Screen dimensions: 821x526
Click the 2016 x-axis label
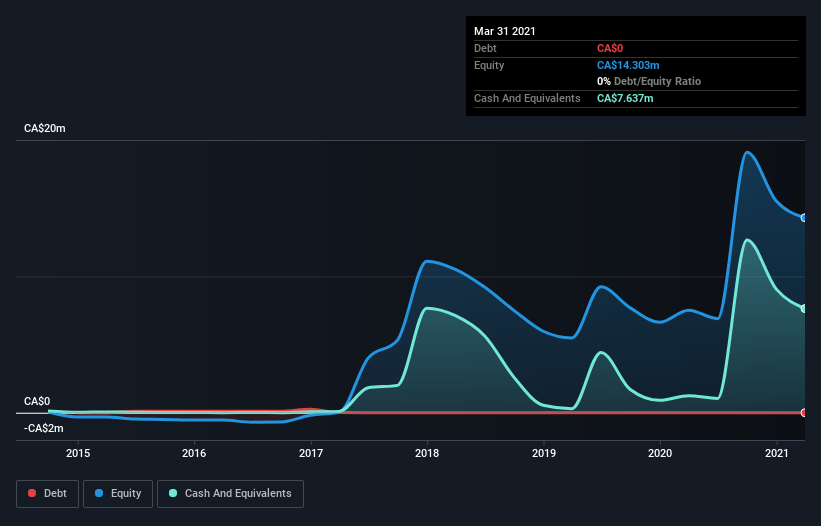[x=194, y=453]
